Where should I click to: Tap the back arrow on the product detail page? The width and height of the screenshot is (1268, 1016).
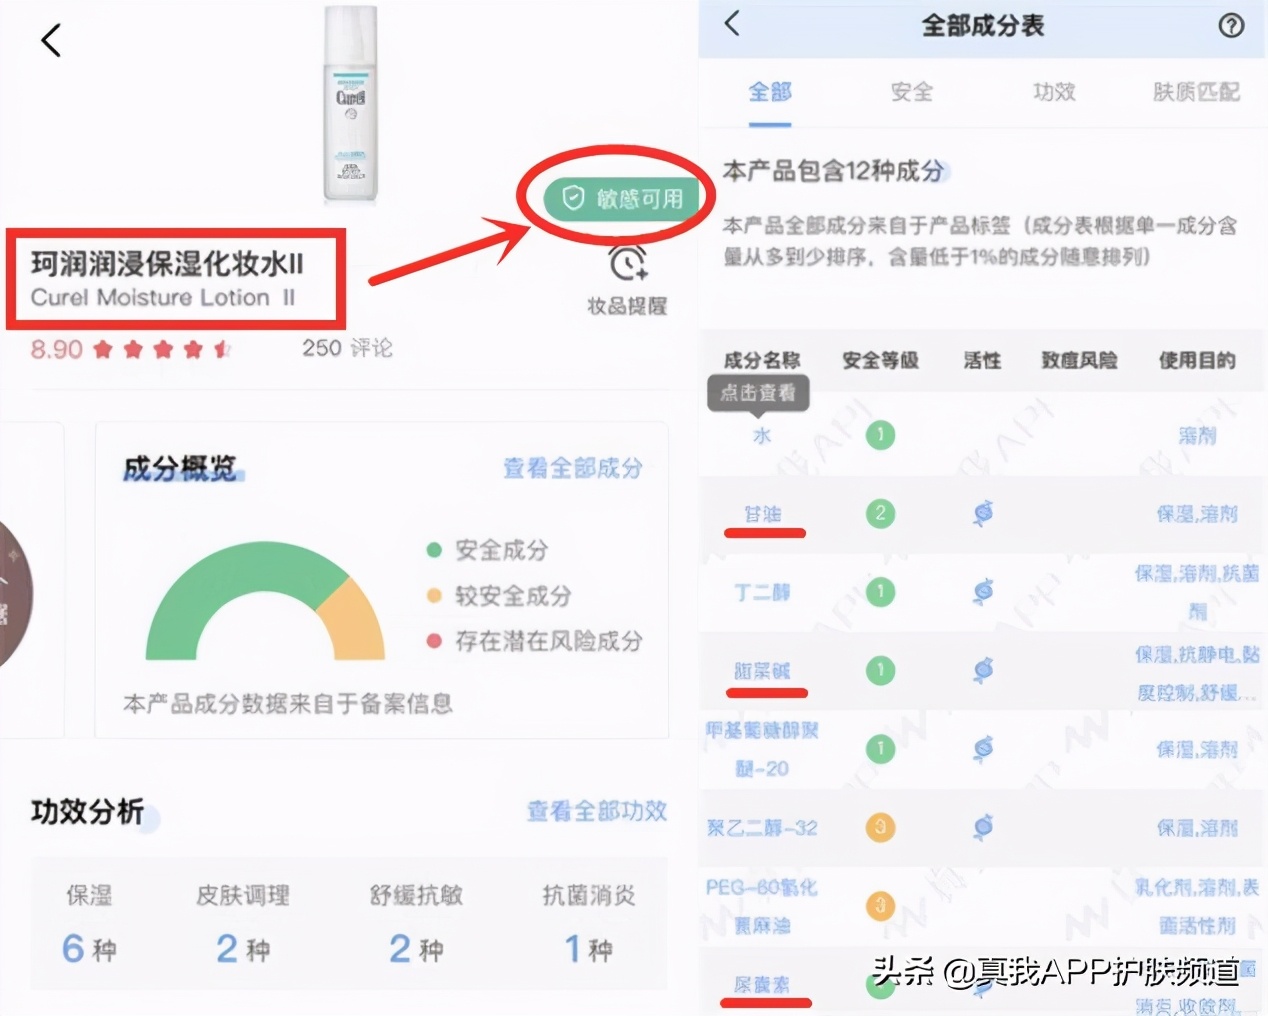(51, 40)
